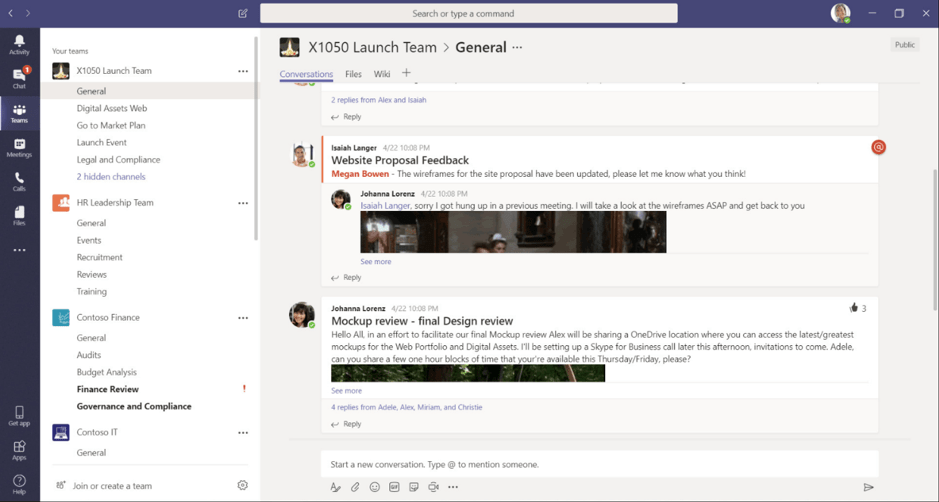Switch to the Wiki tab
This screenshot has width=939, height=502.
(382, 74)
